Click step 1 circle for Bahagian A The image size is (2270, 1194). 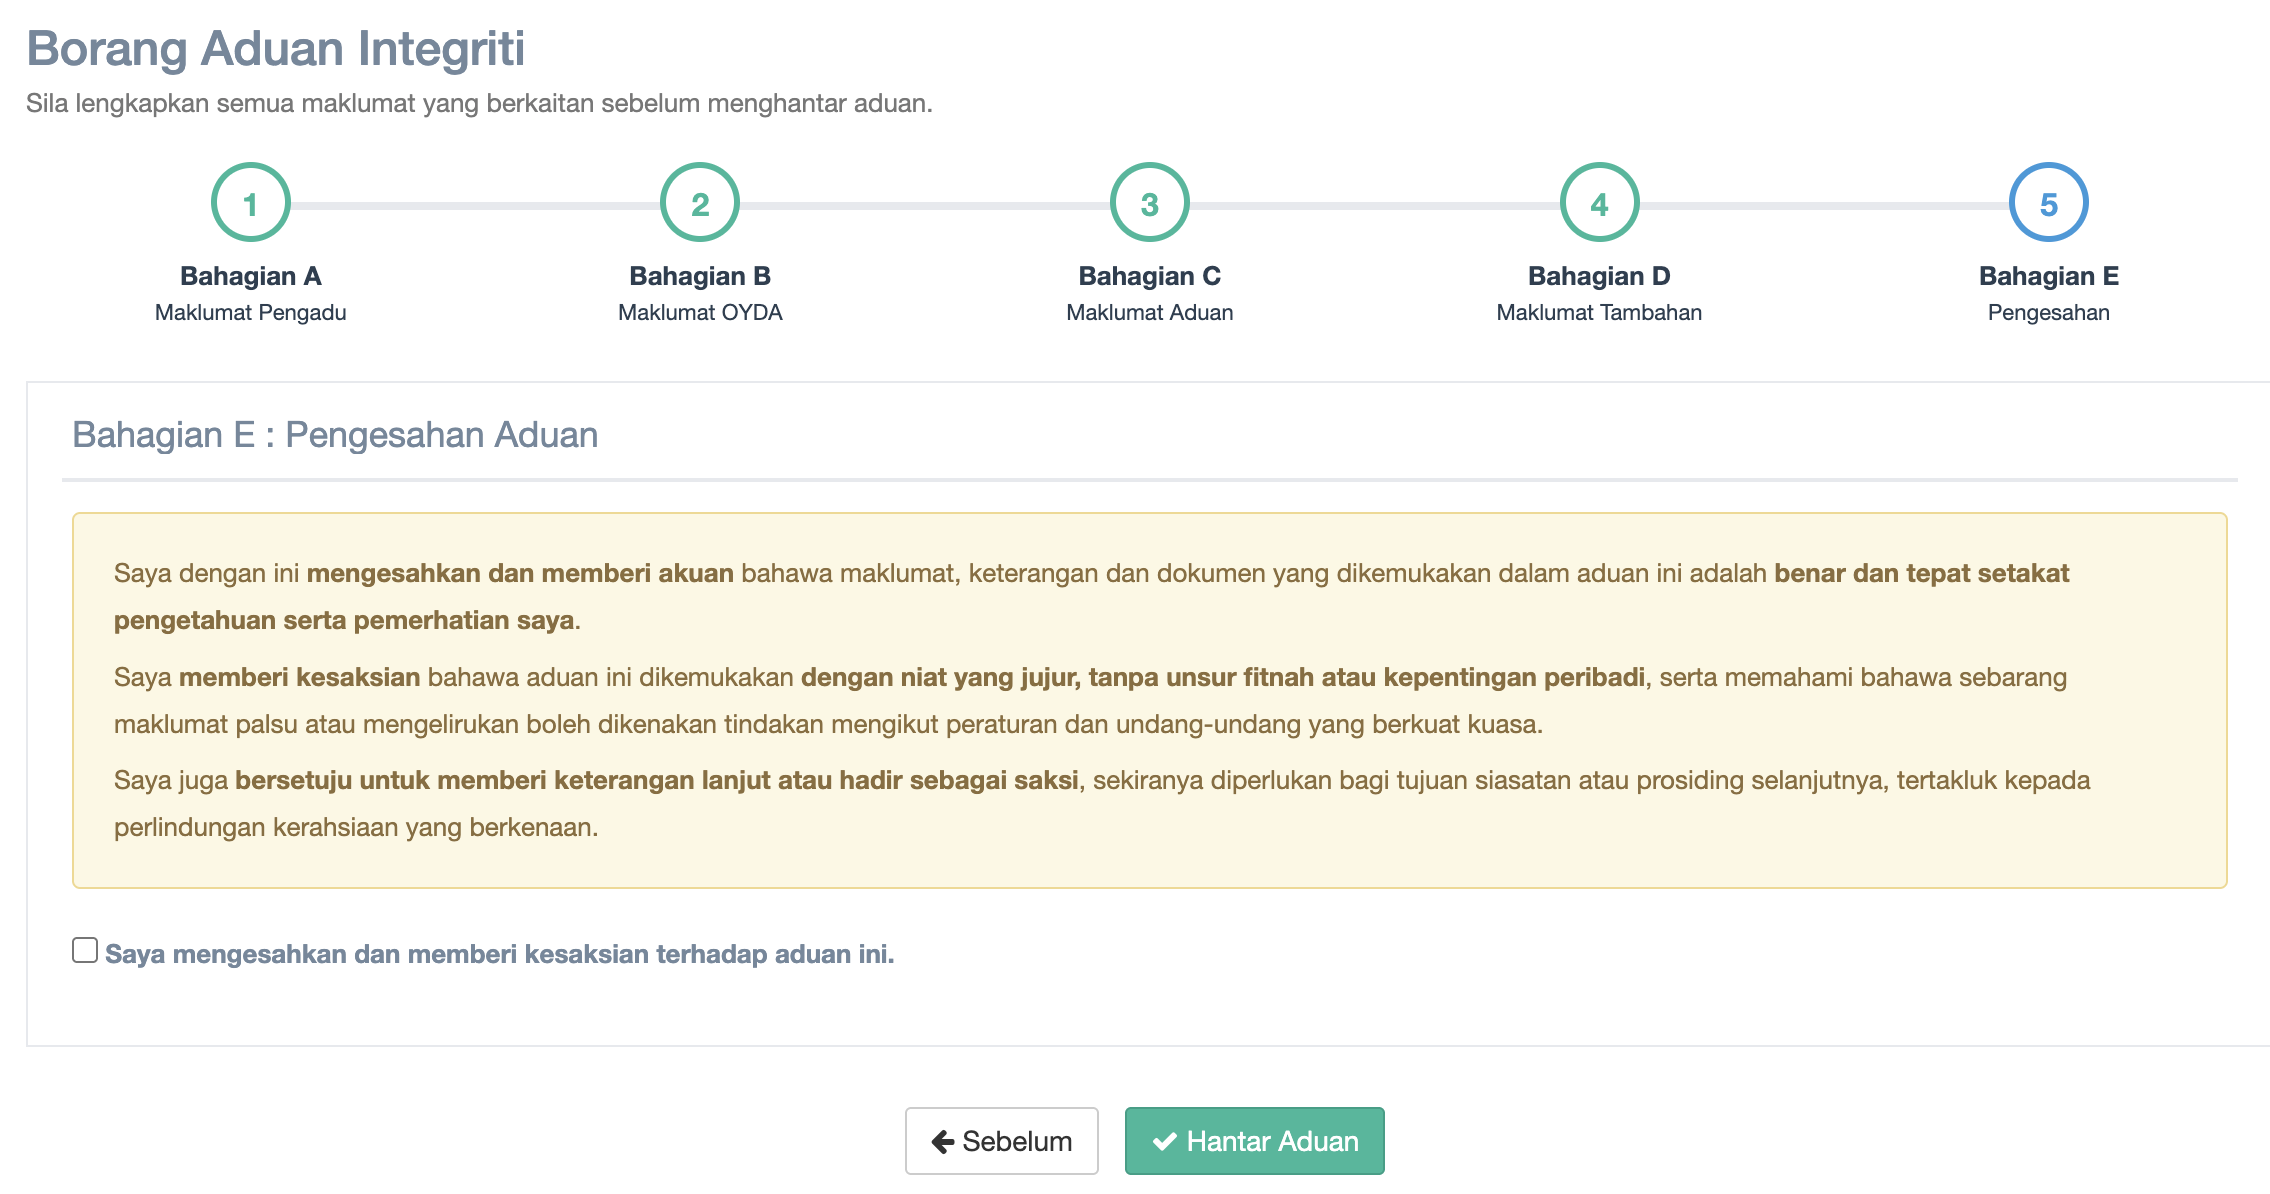tap(250, 203)
